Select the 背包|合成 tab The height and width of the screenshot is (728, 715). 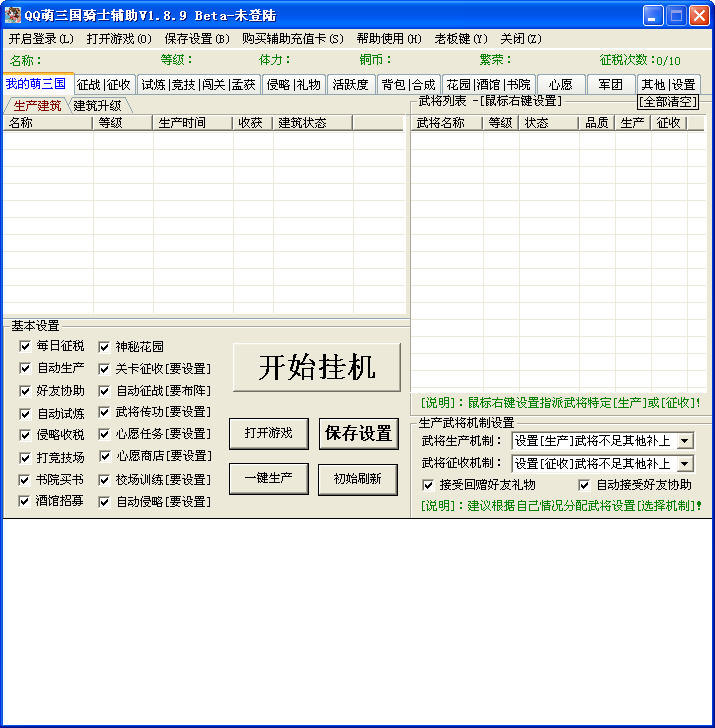[409, 85]
